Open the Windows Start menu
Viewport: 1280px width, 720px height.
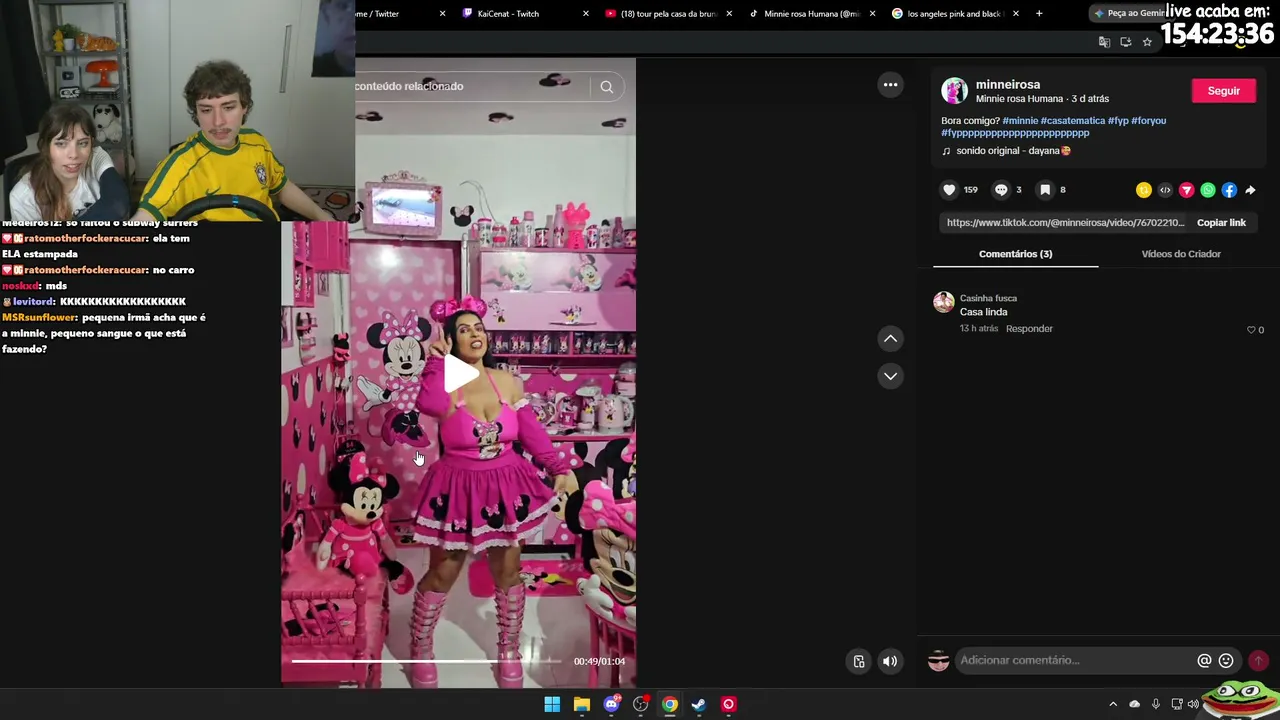click(552, 705)
